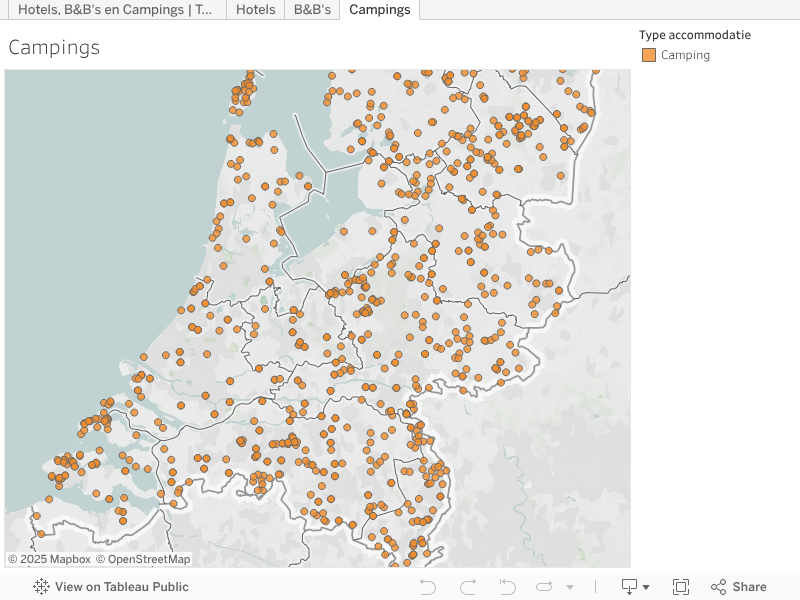Image resolution: width=800 pixels, height=600 pixels.
Task: Open the OpenStreetMap attribution link
Action: click(143, 559)
